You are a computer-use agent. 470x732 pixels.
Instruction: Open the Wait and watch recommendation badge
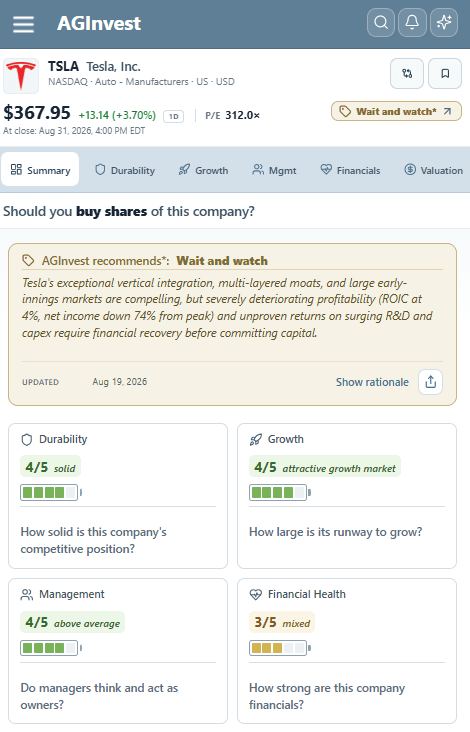(x=396, y=112)
